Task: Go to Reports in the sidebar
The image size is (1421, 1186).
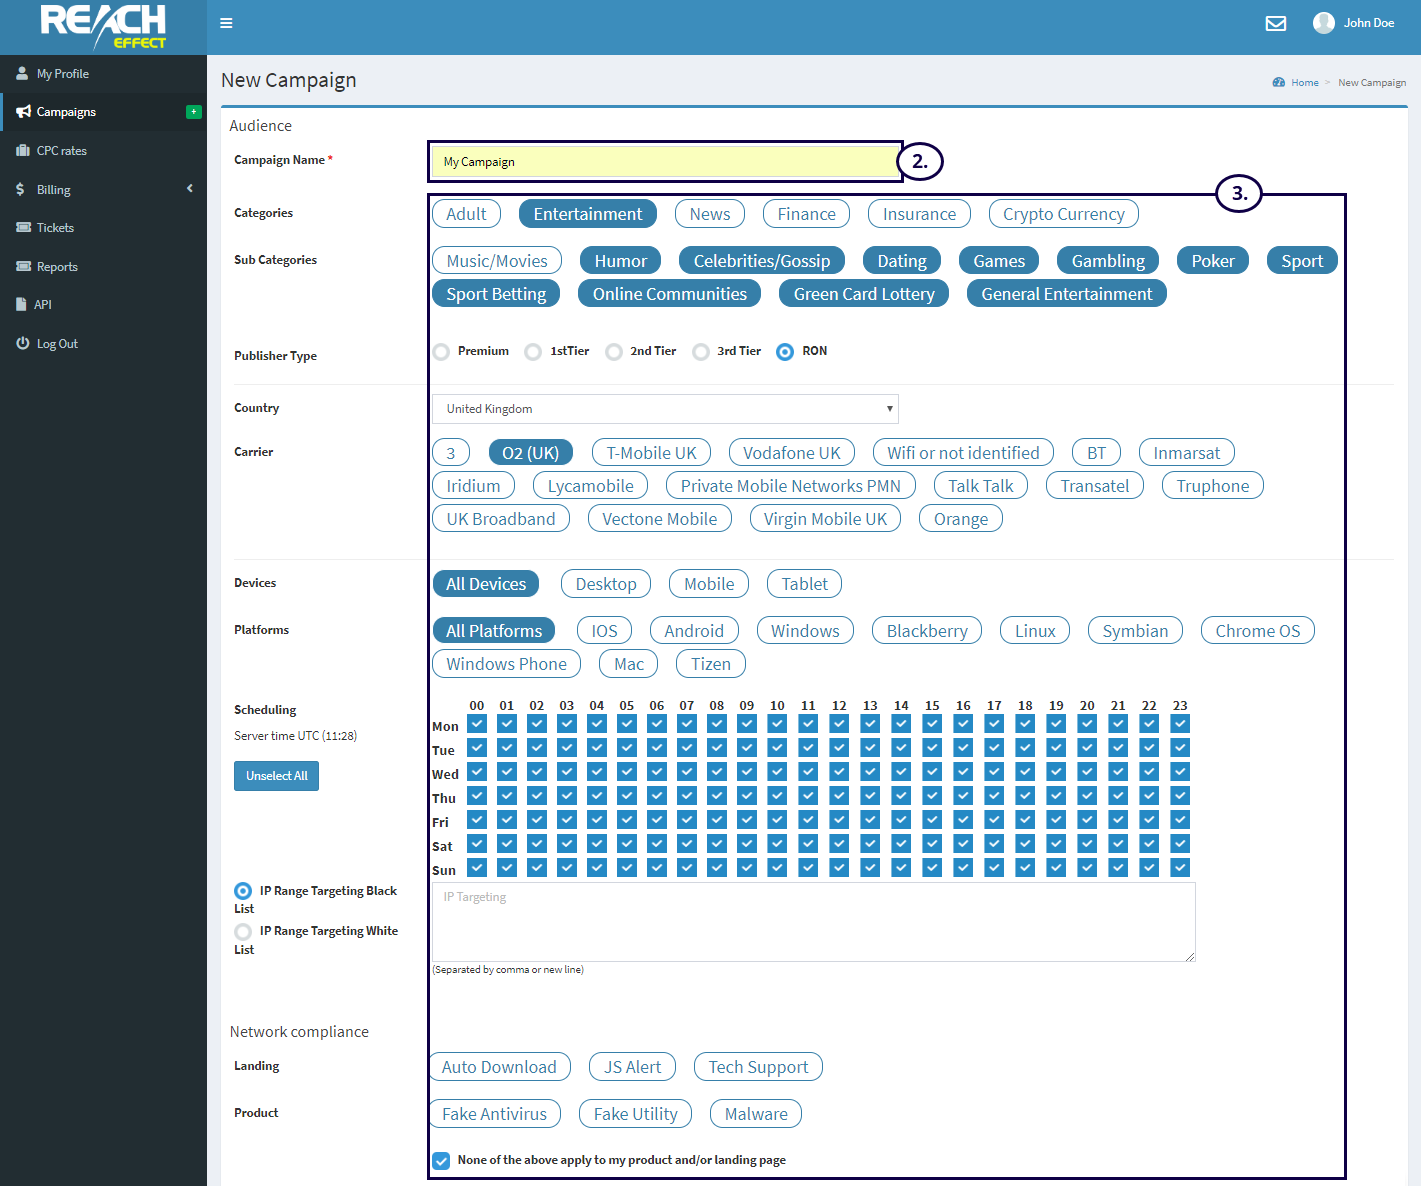Action: tap(57, 267)
